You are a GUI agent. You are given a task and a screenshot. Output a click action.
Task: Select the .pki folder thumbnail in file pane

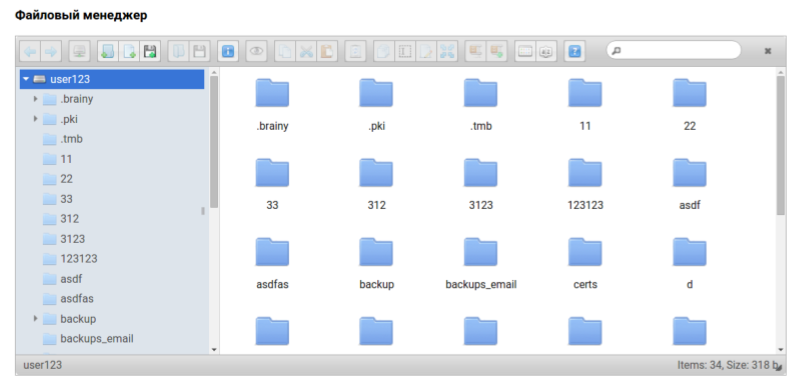pos(376,93)
